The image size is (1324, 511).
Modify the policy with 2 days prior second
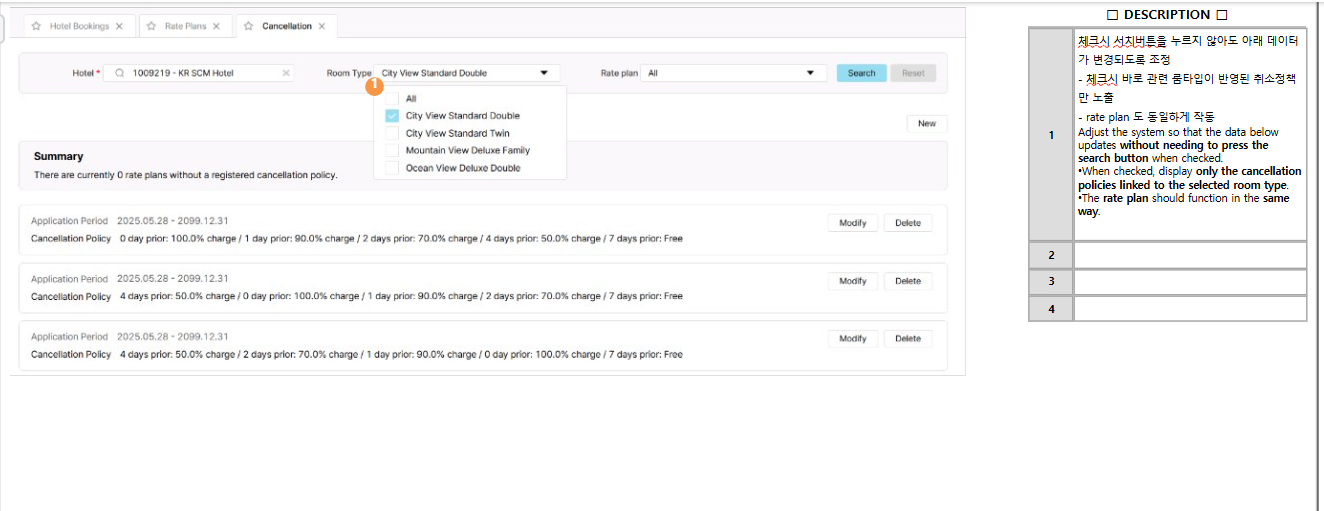pos(853,339)
